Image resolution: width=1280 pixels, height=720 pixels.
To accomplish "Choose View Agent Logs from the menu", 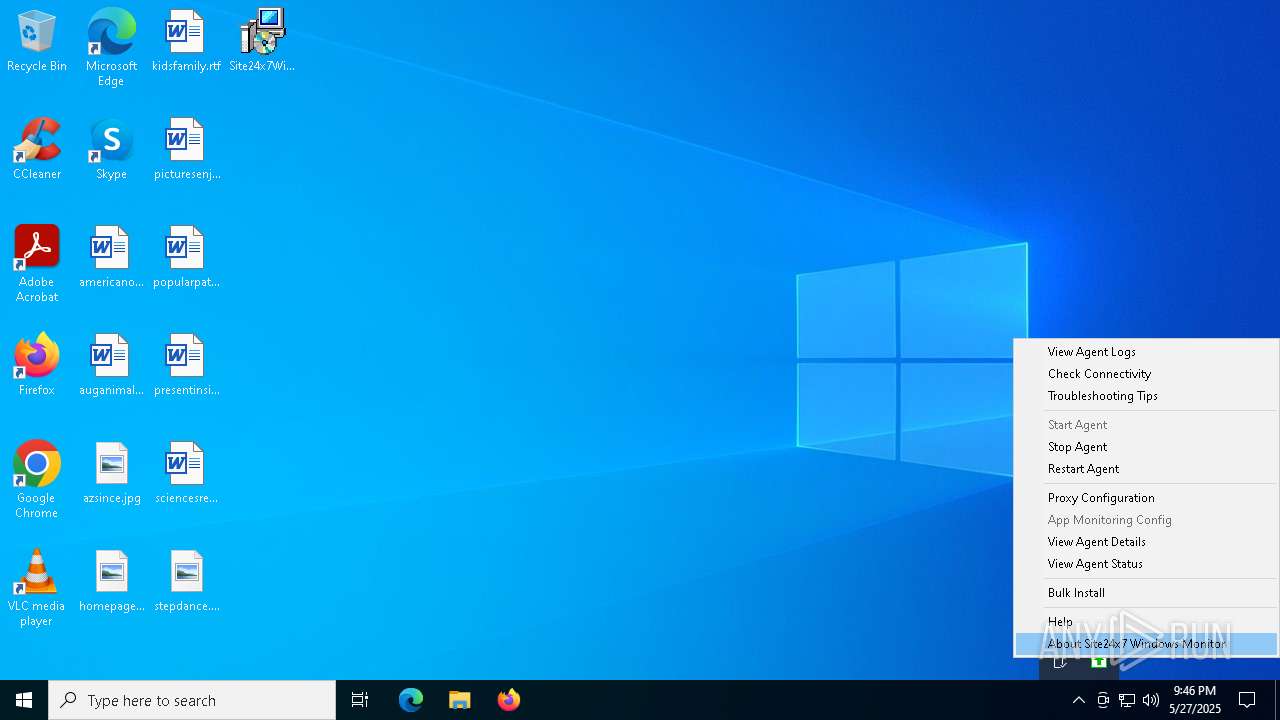I will pyautogui.click(x=1146, y=352).
